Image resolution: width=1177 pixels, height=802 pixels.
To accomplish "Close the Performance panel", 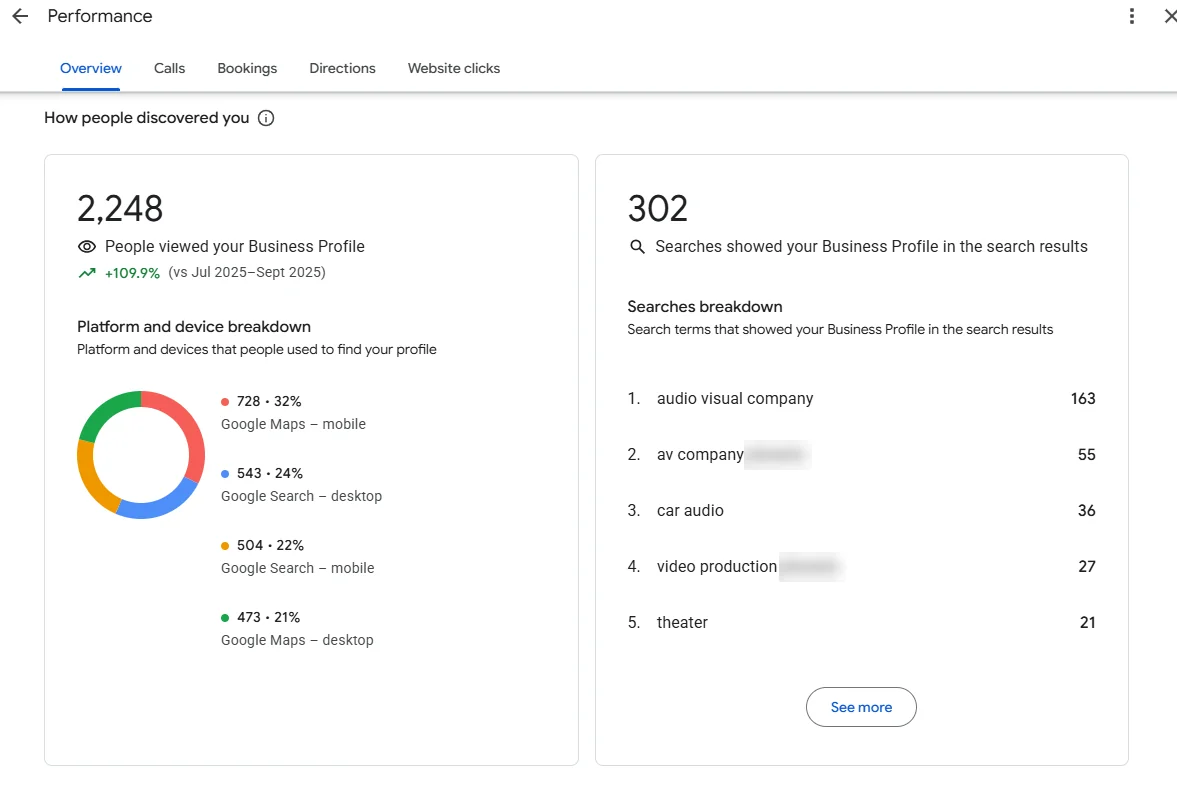I will (1169, 16).
